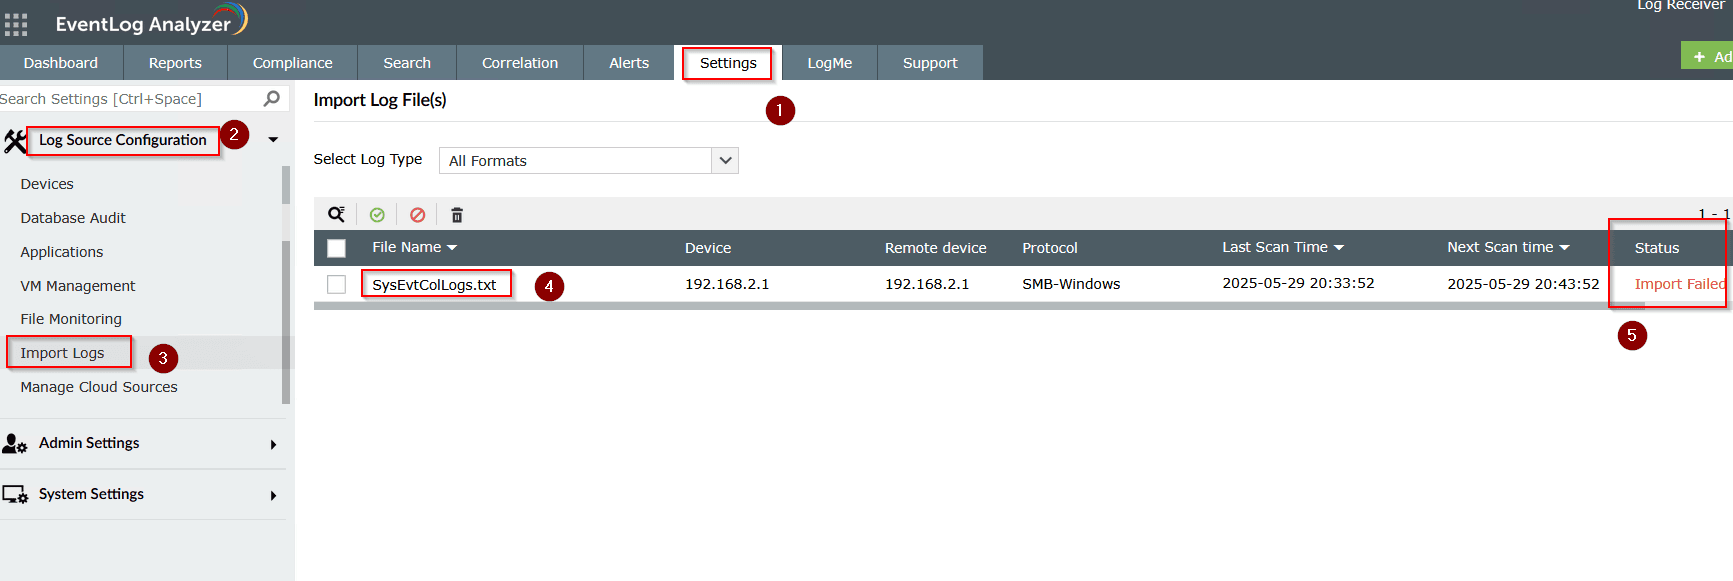Click the Protocol column header

[1050, 248]
